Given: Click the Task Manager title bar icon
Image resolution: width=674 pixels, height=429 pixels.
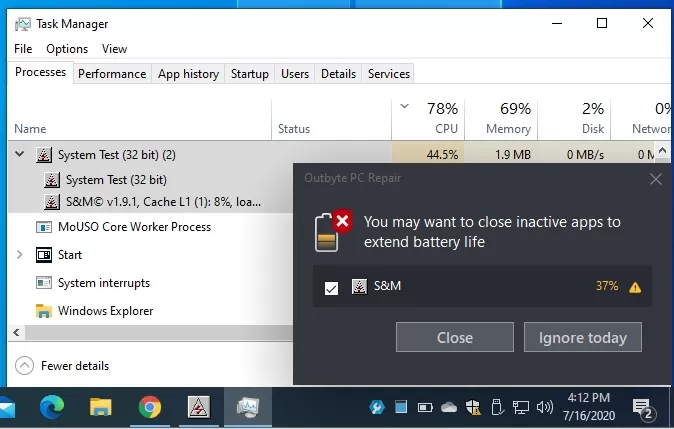Looking at the screenshot, I should (23, 24).
